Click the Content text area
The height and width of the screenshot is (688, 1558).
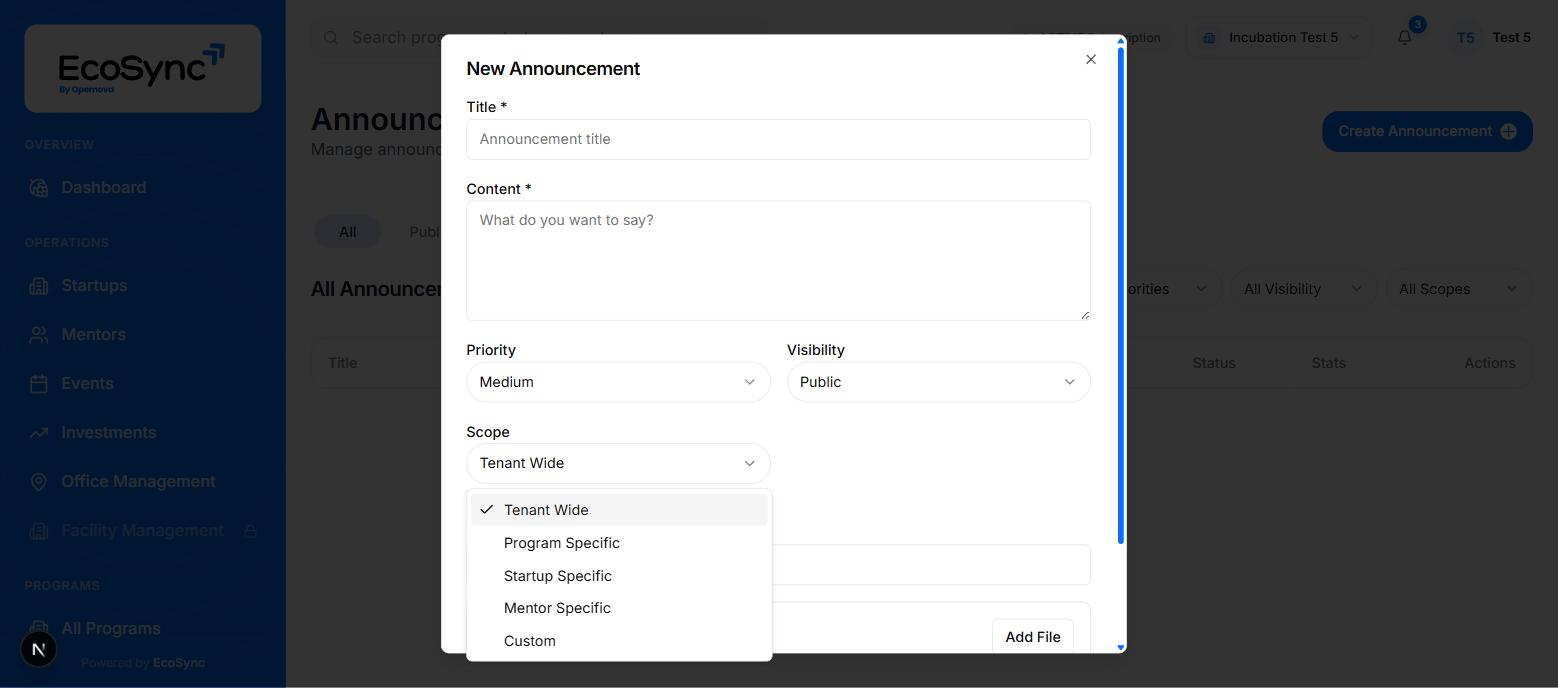pyautogui.click(x=778, y=261)
